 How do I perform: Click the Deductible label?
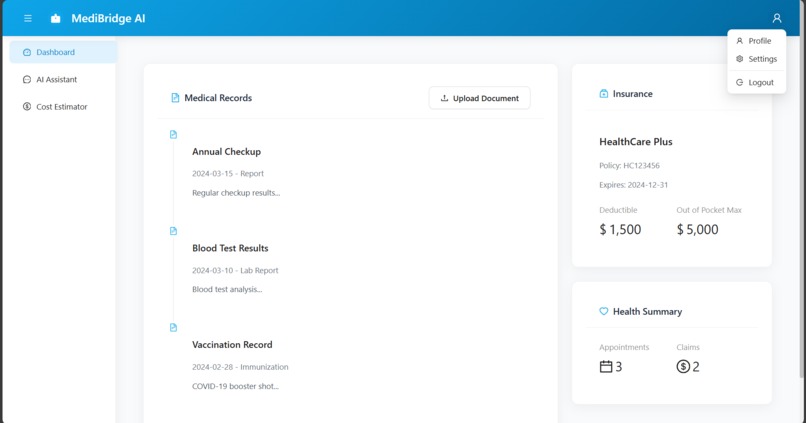pos(618,210)
